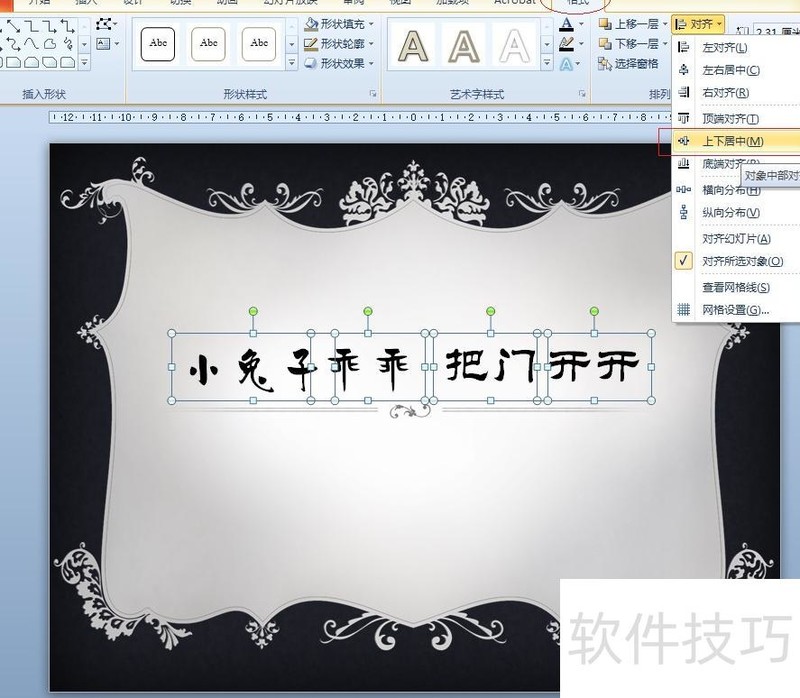This screenshot has width=800, height=698.
Task: Click the text box insert icon
Action: pyautogui.click(x=104, y=44)
